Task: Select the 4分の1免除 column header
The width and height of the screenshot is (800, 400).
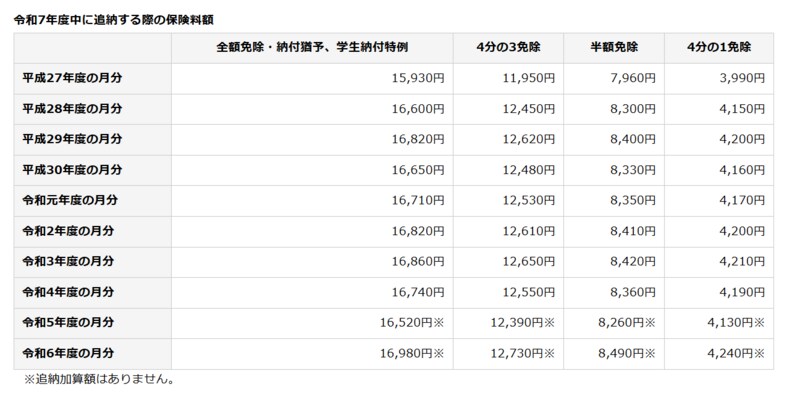Action: 719,47
